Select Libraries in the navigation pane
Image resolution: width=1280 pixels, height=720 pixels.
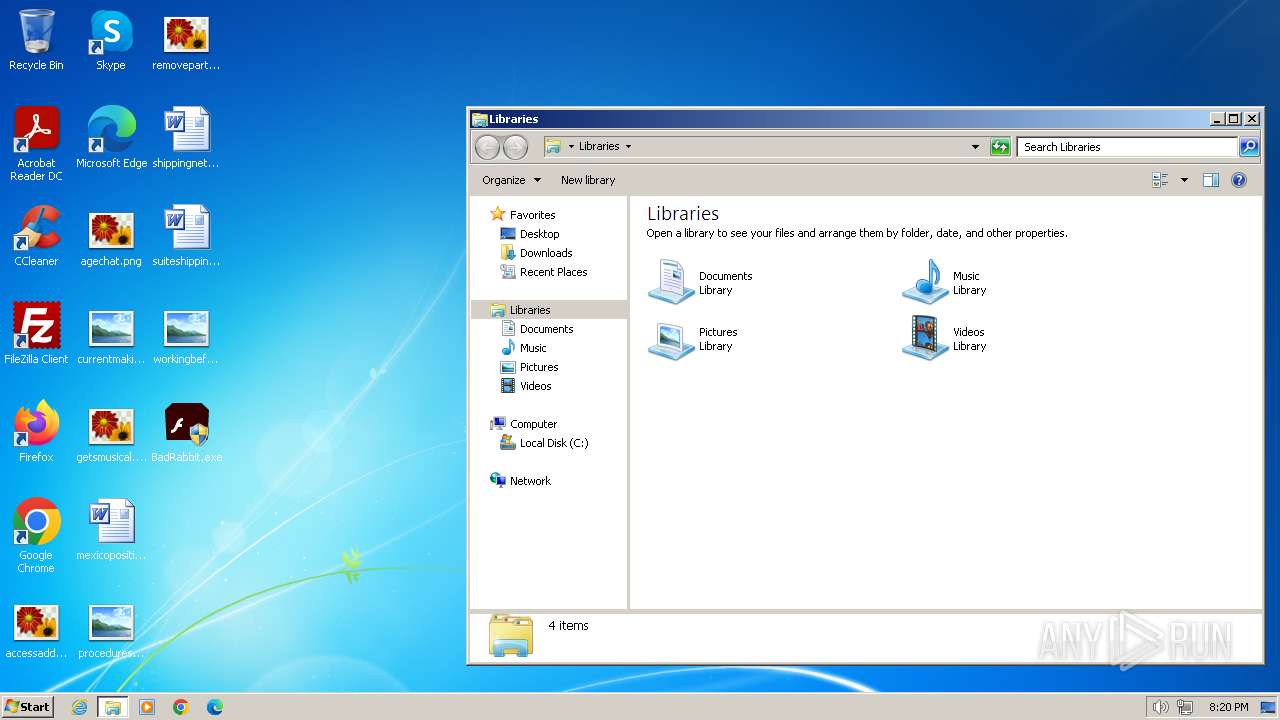click(x=549, y=310)
